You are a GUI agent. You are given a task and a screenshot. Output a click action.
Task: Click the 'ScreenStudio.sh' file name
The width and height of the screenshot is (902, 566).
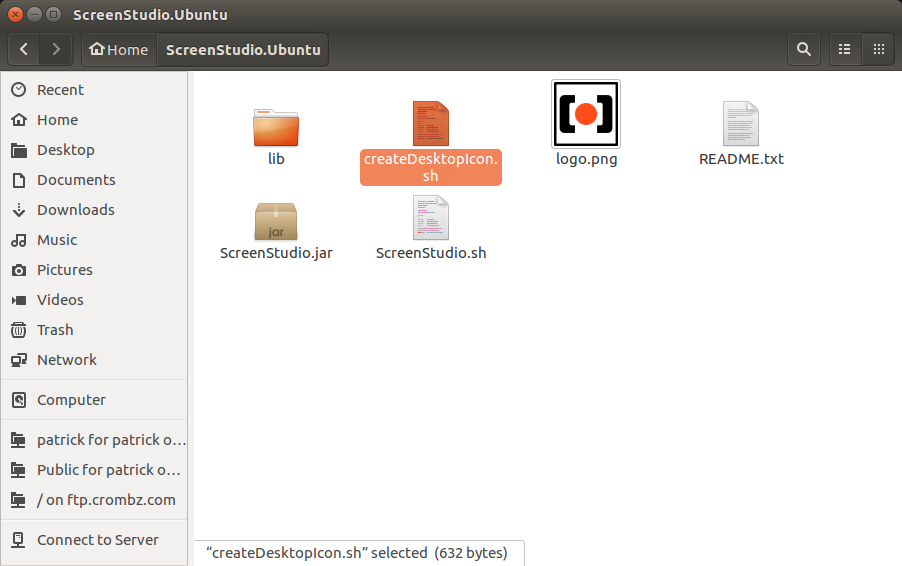(431, 253)
